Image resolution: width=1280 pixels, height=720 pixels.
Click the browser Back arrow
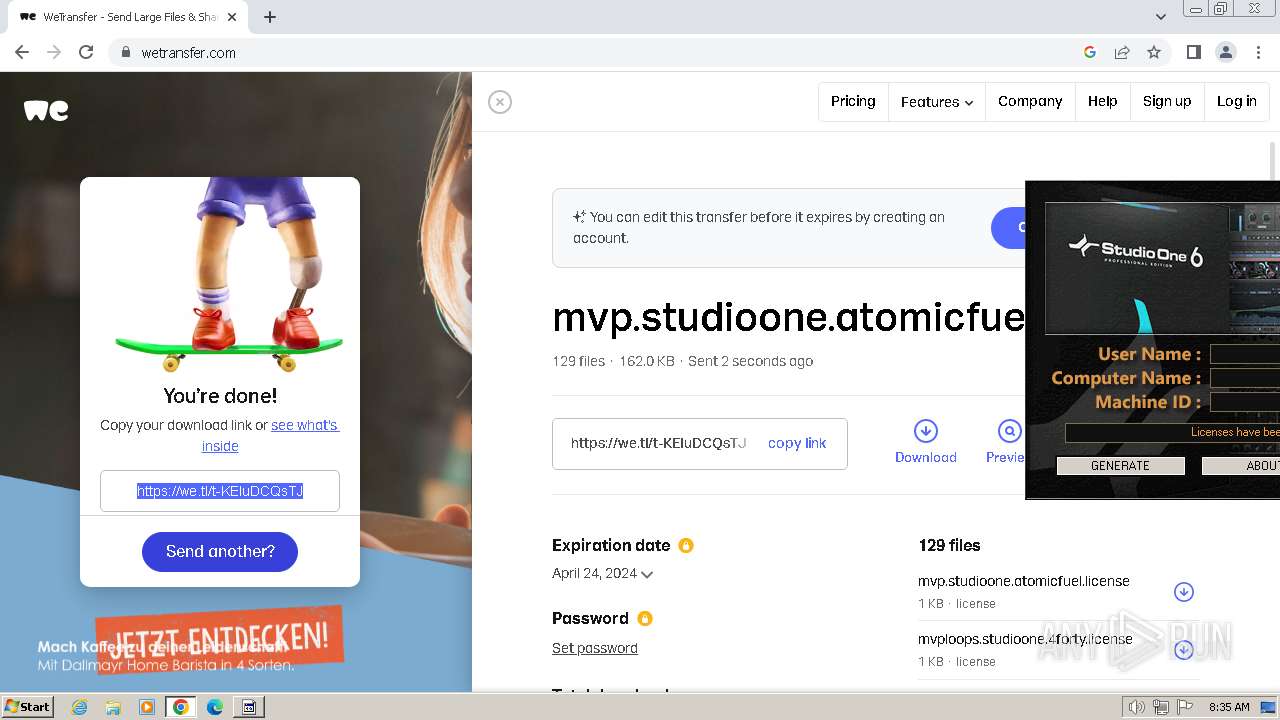coord(22,52)
